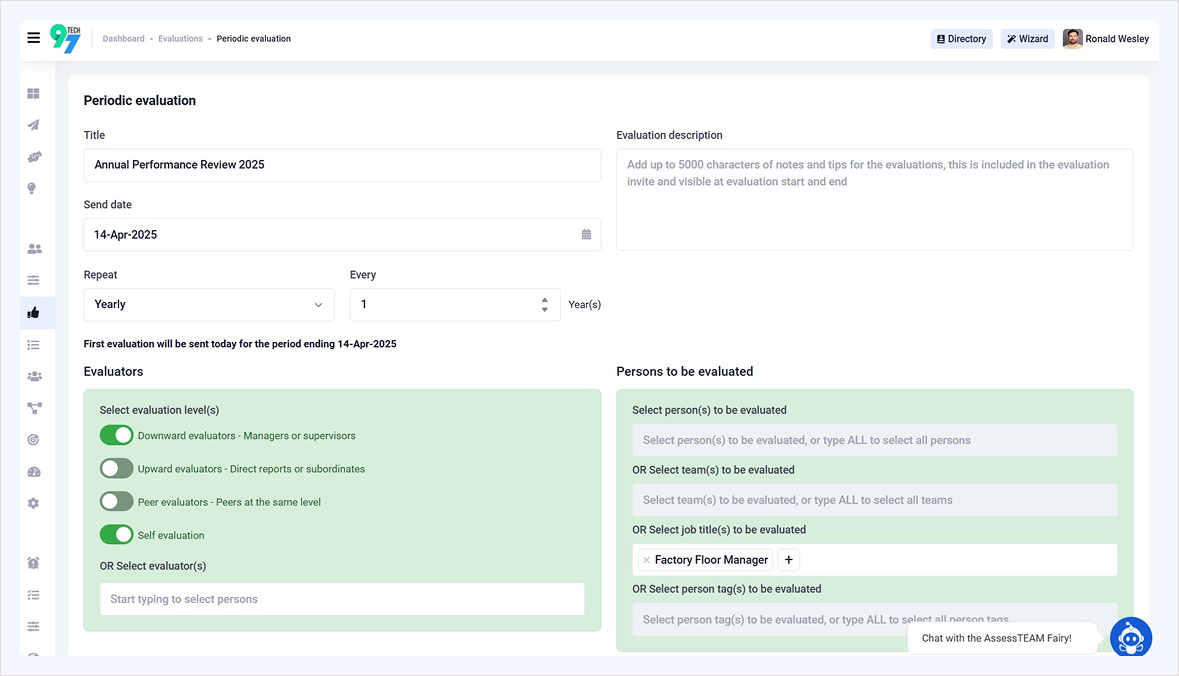
Task: Click the Directory button
Action: pos(961,39)
